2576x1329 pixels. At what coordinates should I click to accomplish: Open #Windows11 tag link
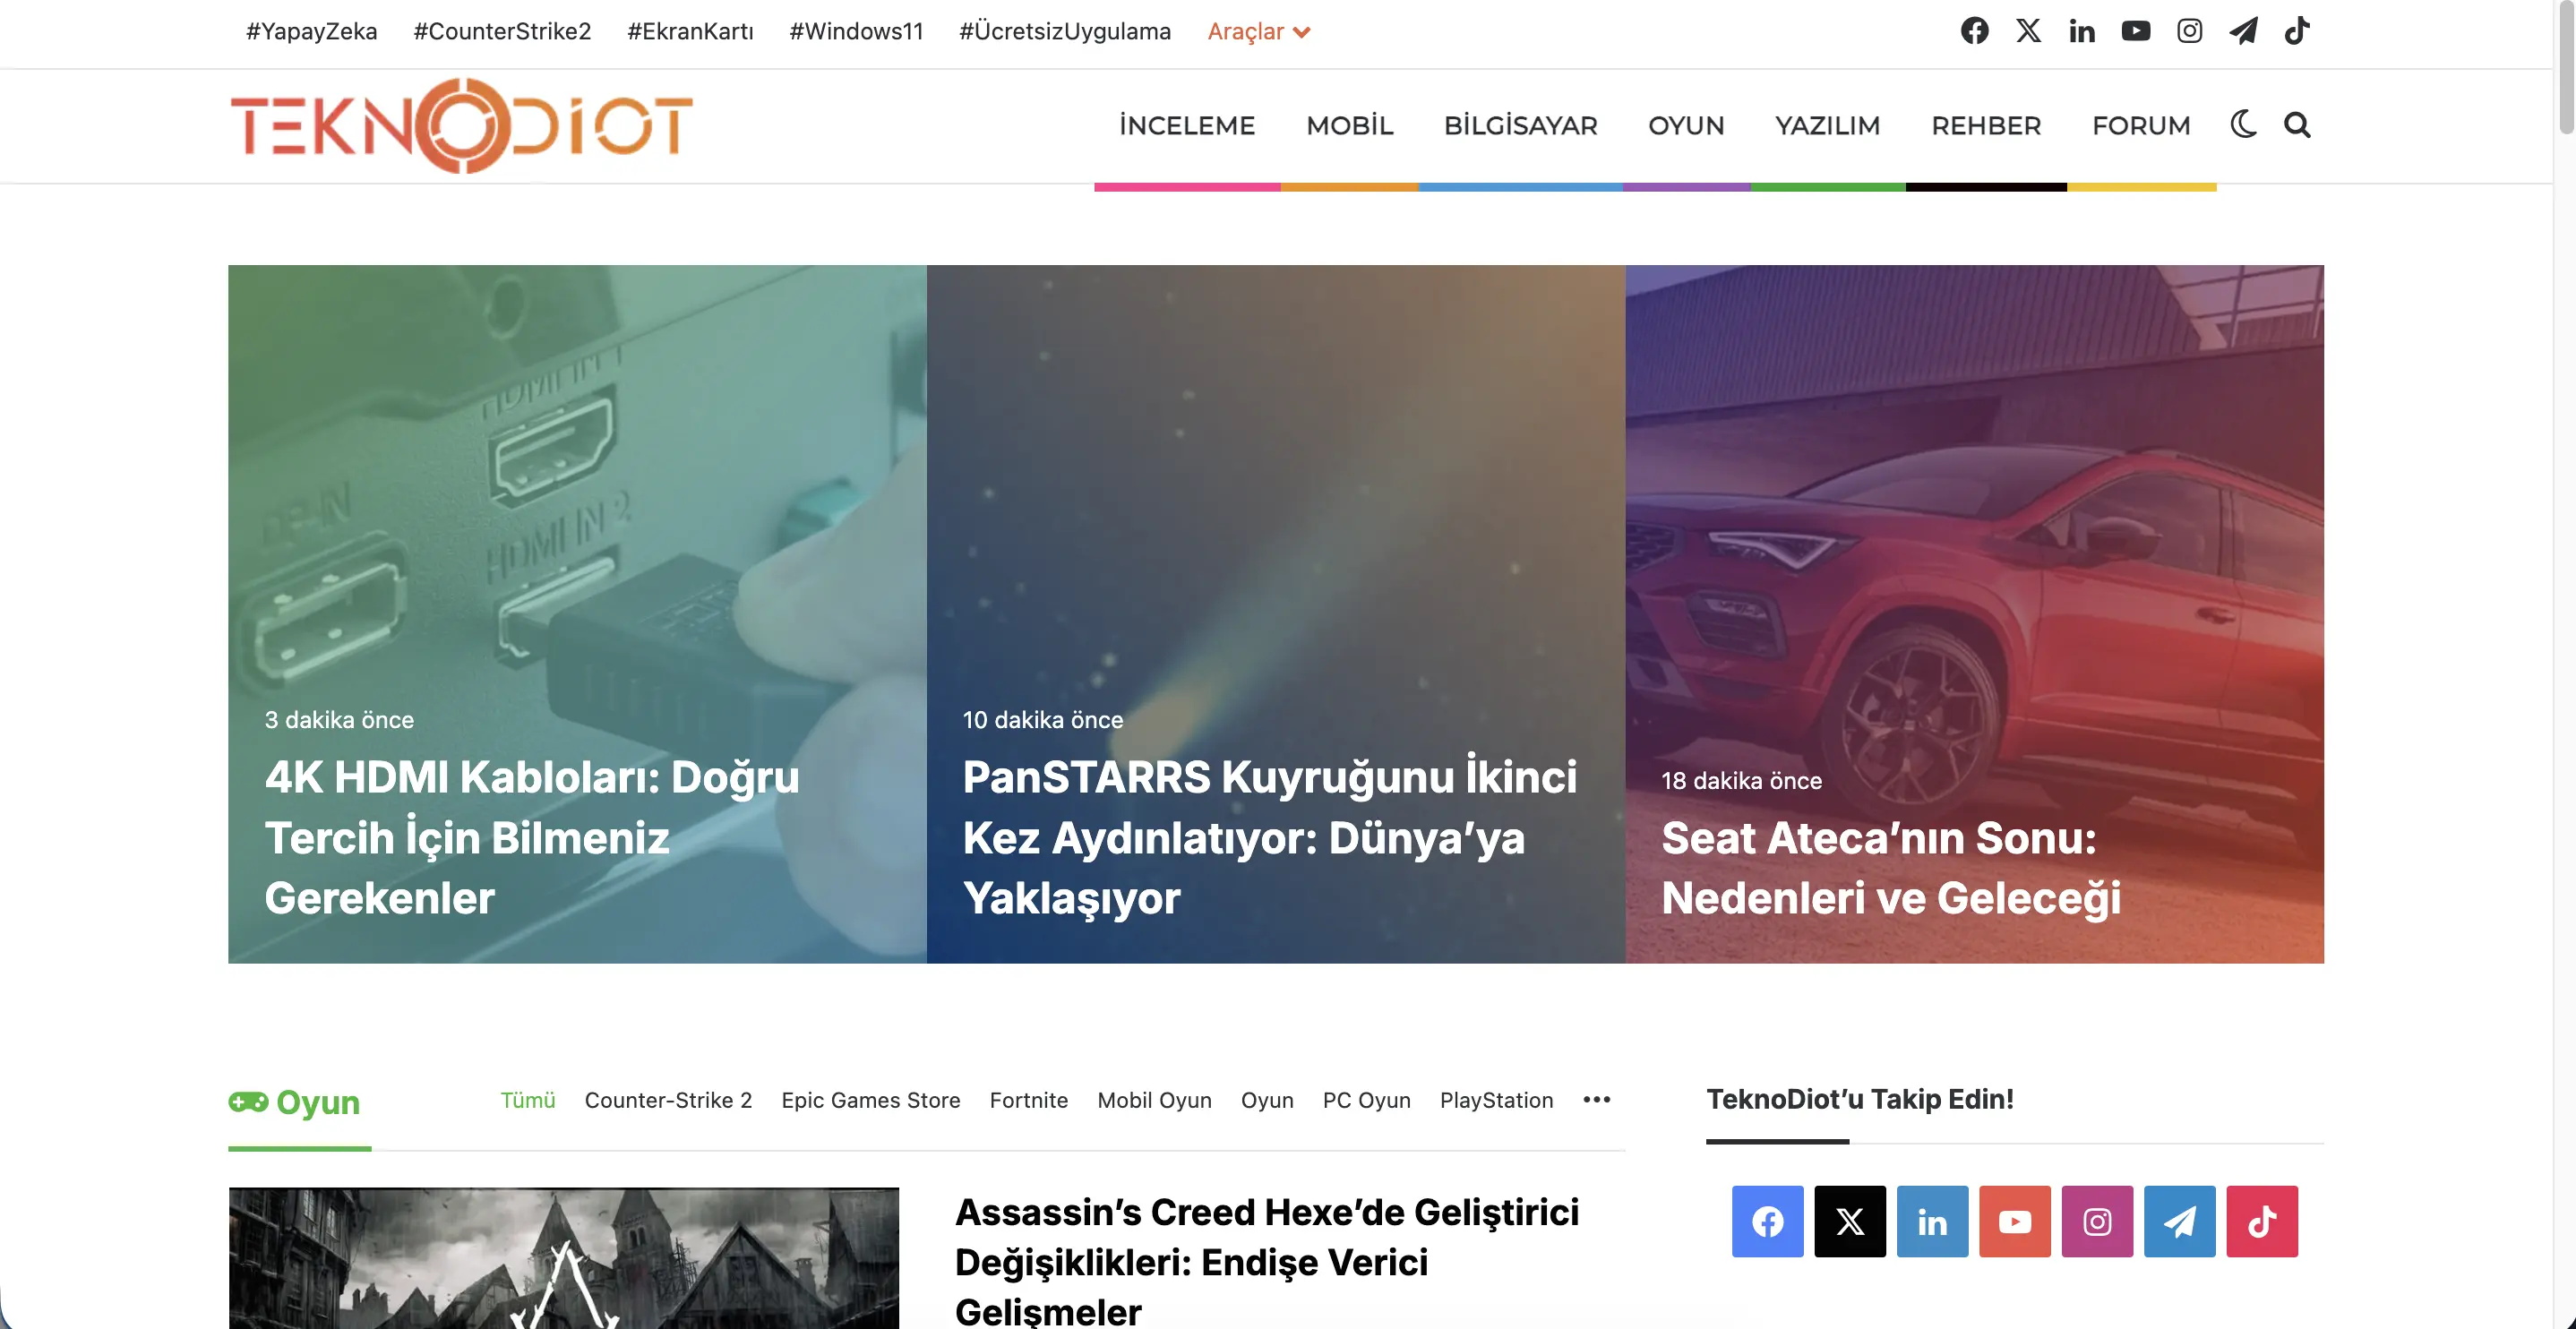pyautogui.click(x=856, y=31)
